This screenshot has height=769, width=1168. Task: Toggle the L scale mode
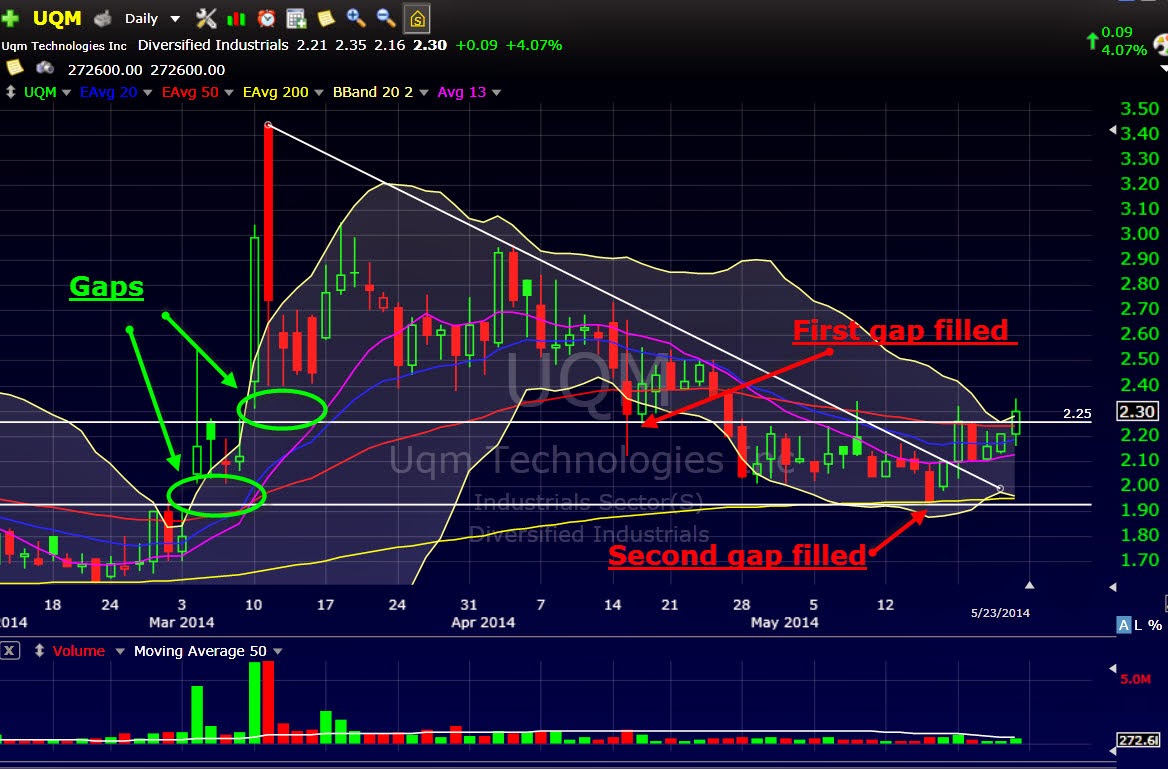pyautogui.click(x=1137, y=625)
